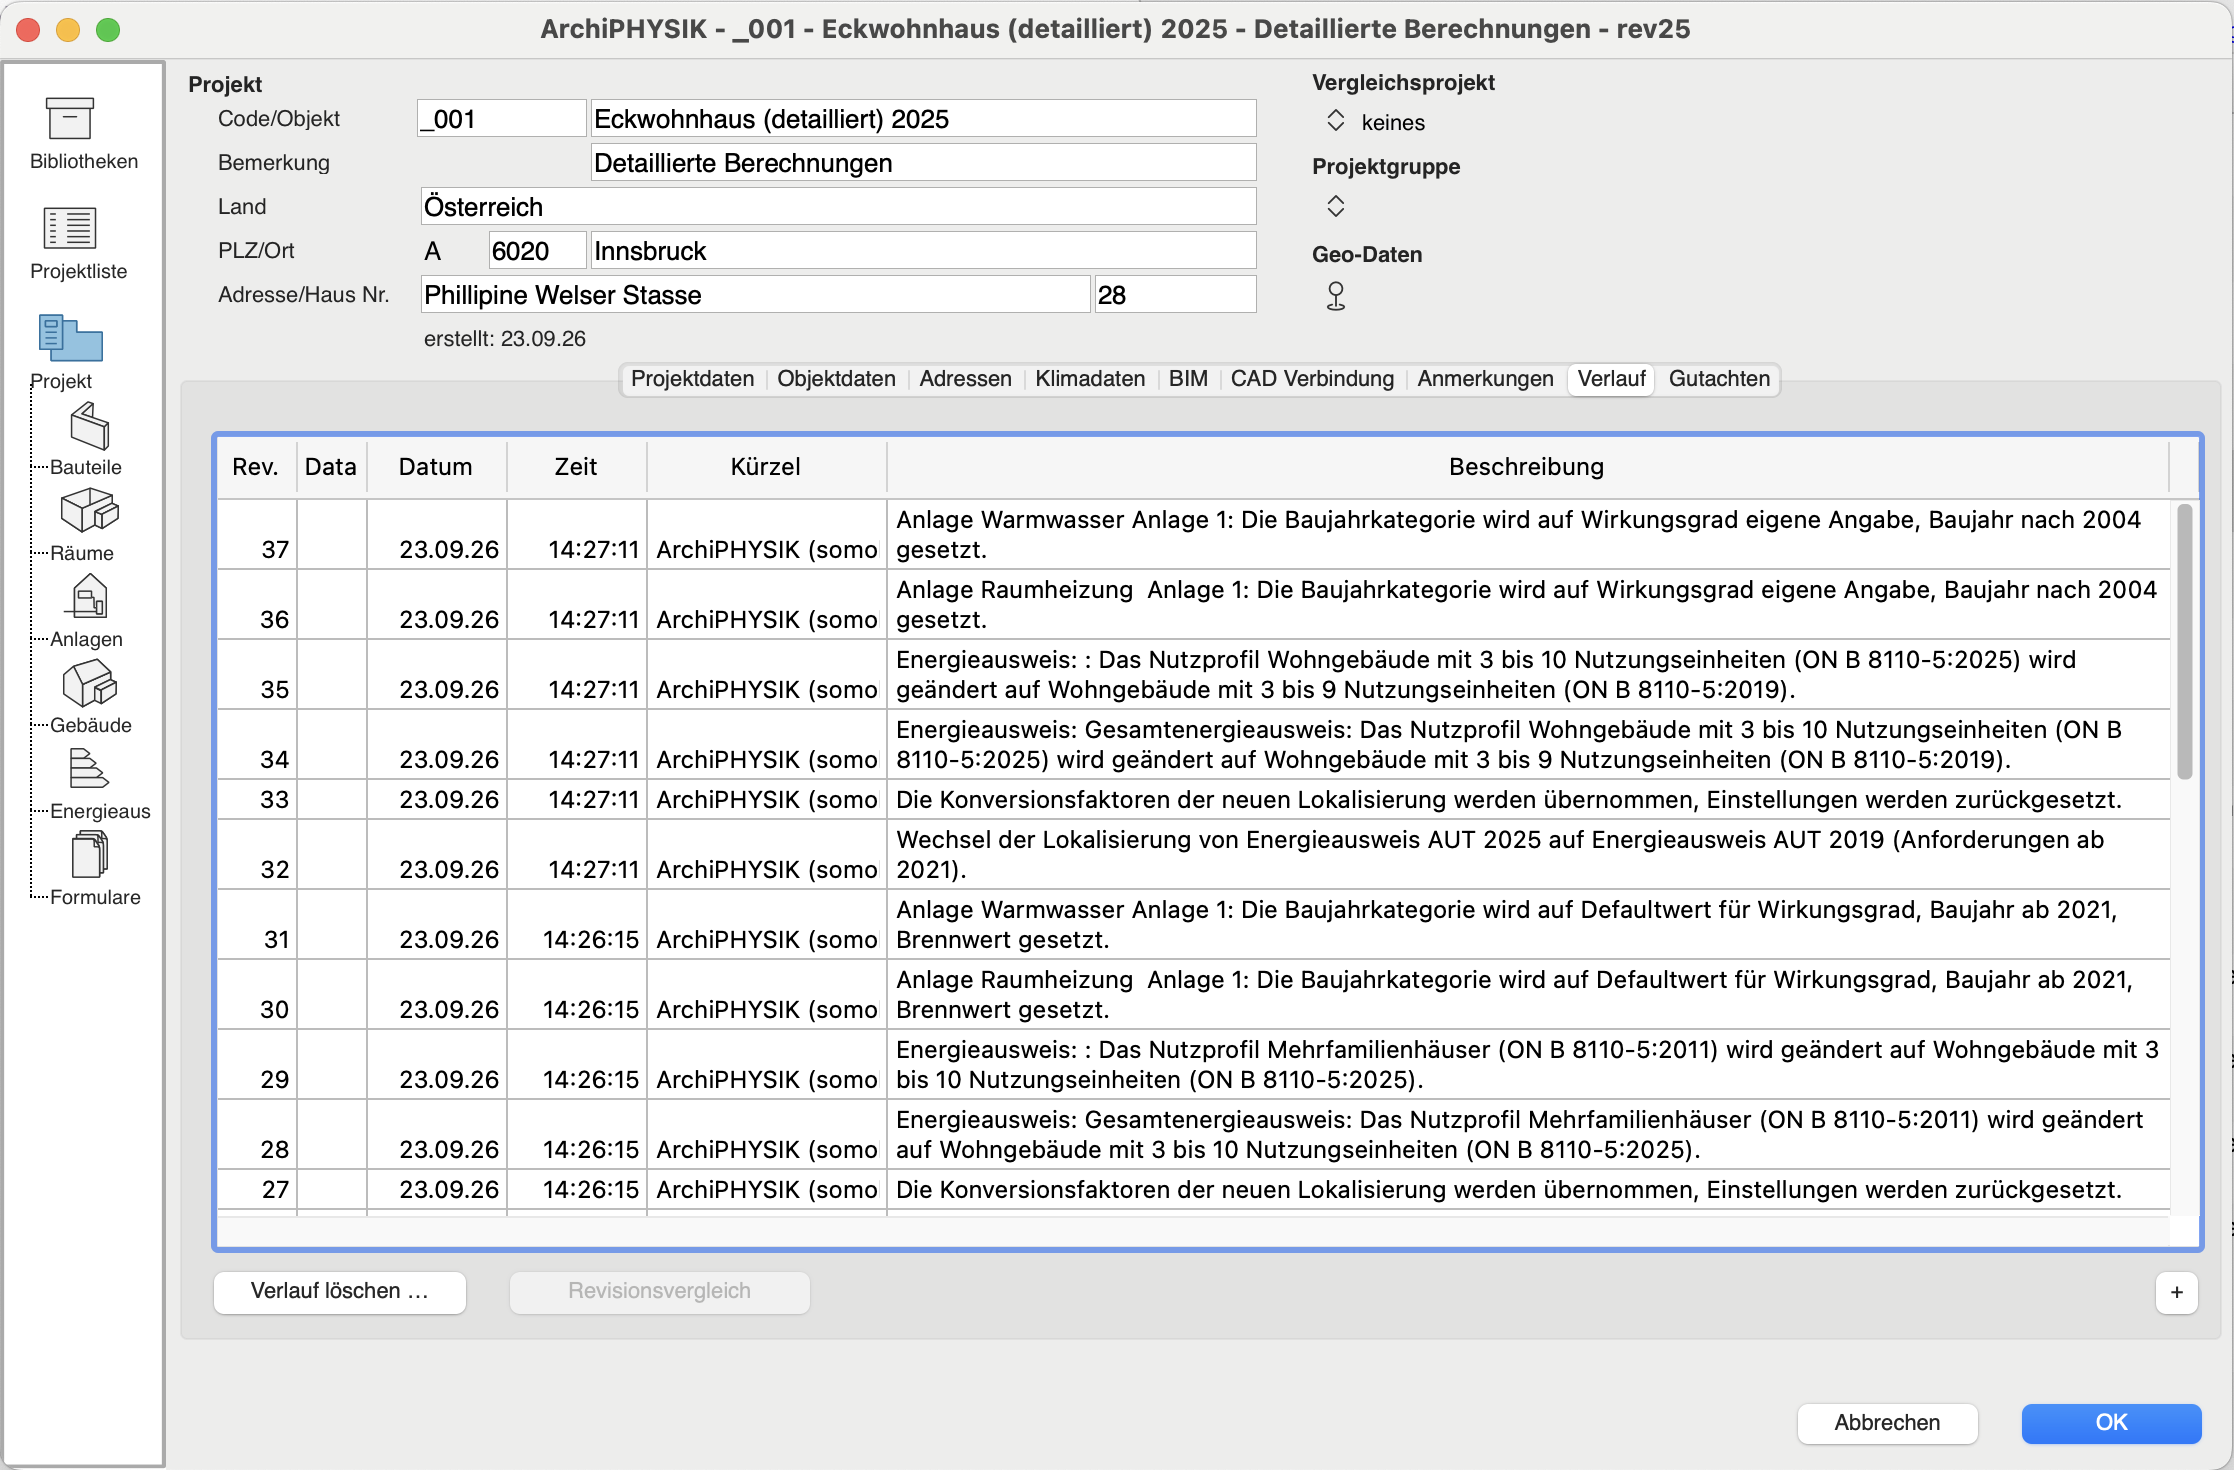Click the Revisionsvergleich button
Image resolution: width=2234 pixels, height=1470 pixels.
point(659,1291)
